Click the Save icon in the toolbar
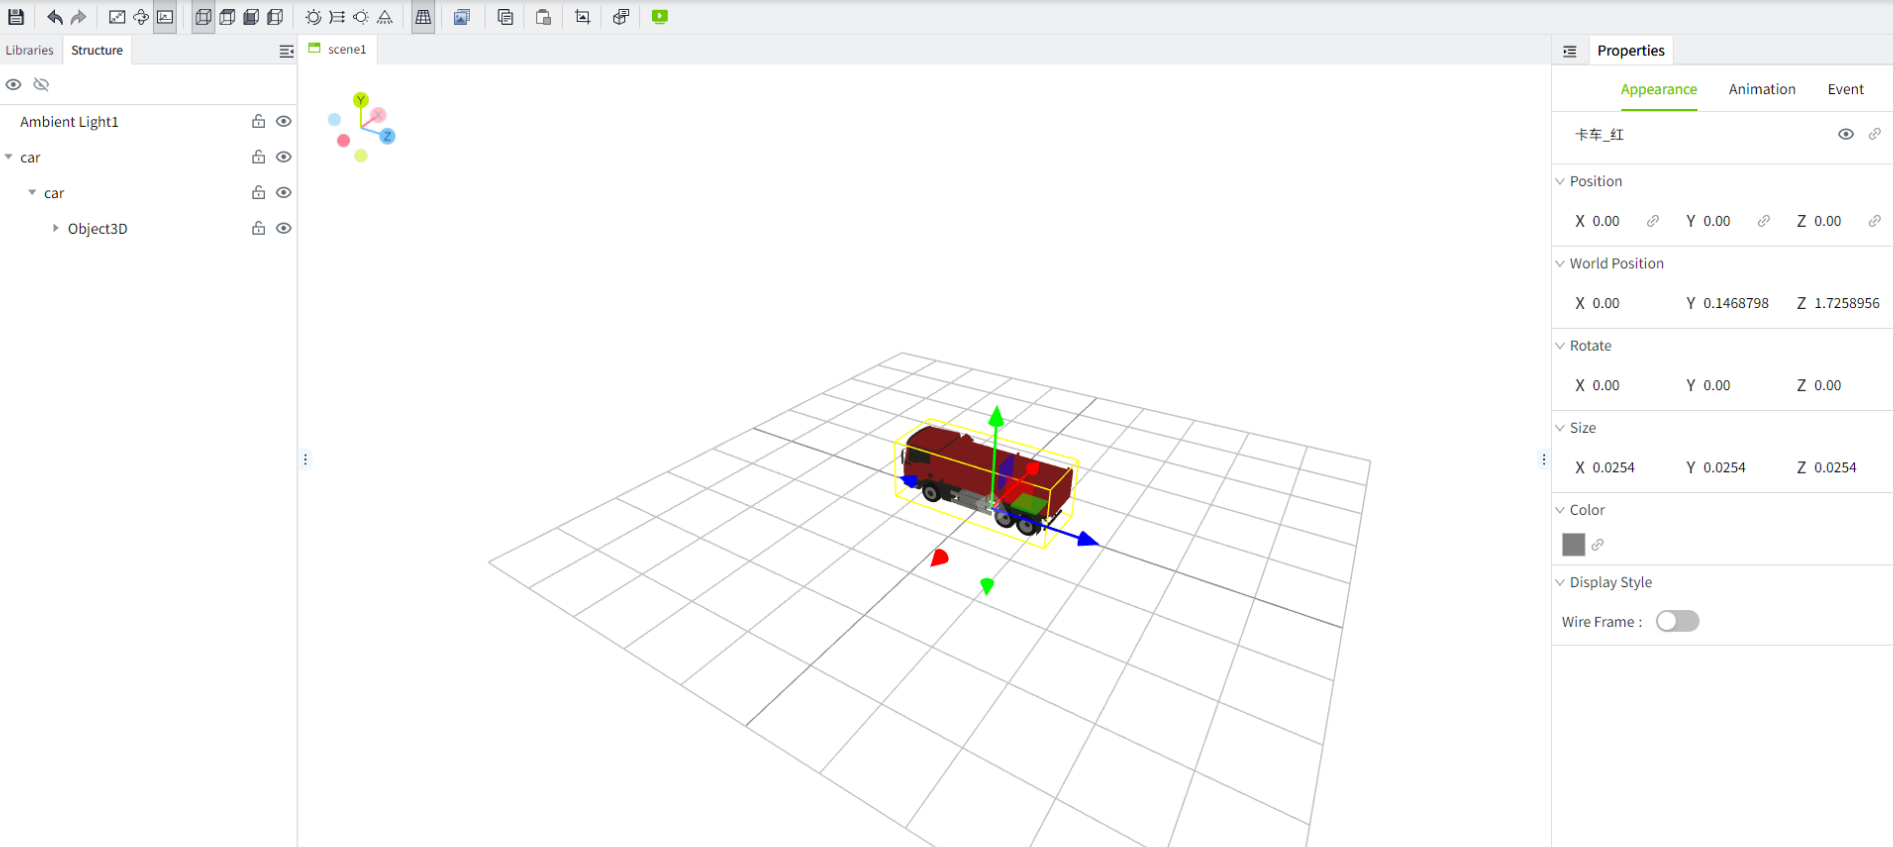This screenshot has width=1893, height=847. [x=16, y=17]
